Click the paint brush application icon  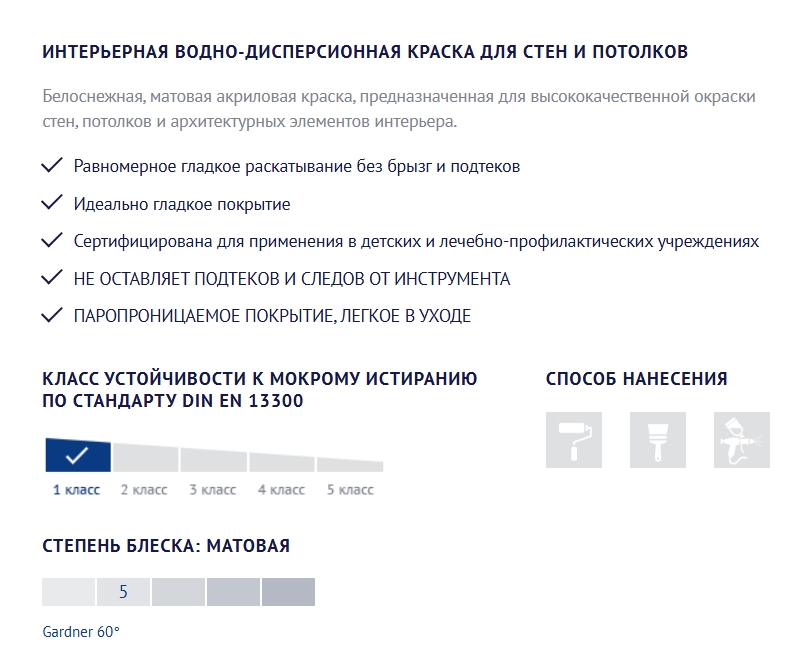(658, 440)
